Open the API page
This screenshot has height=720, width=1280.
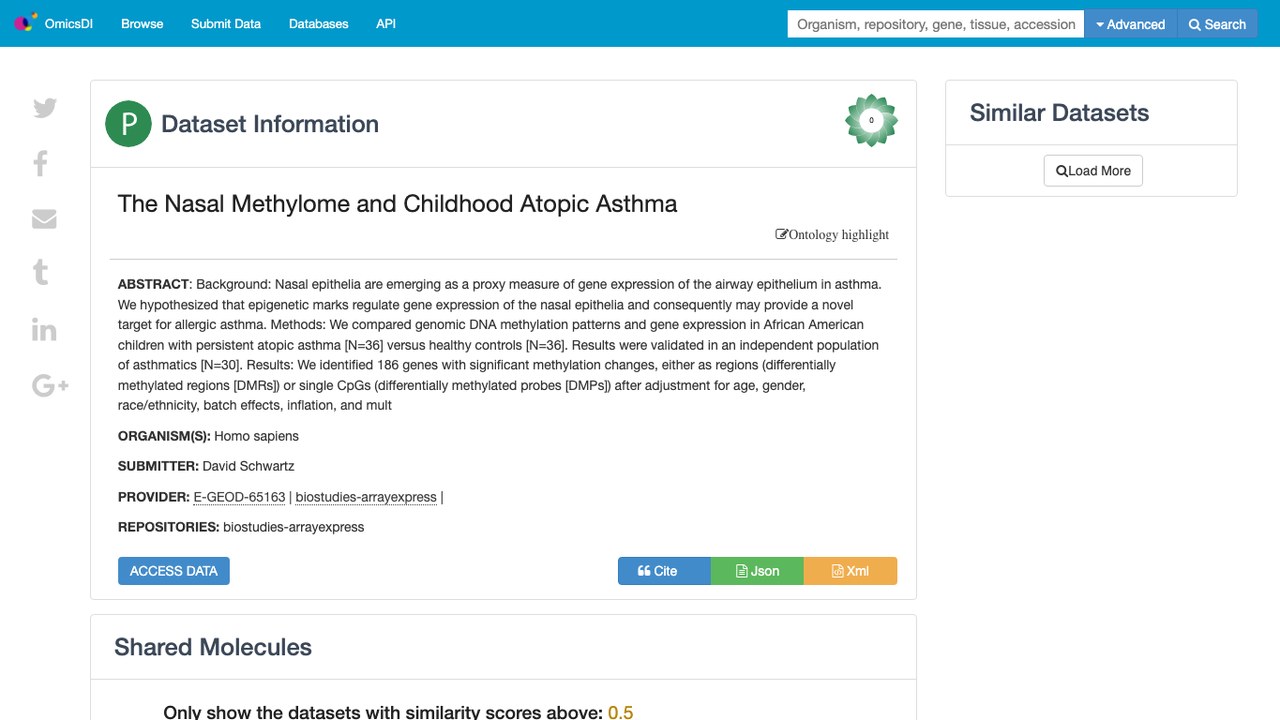[386, 24]
